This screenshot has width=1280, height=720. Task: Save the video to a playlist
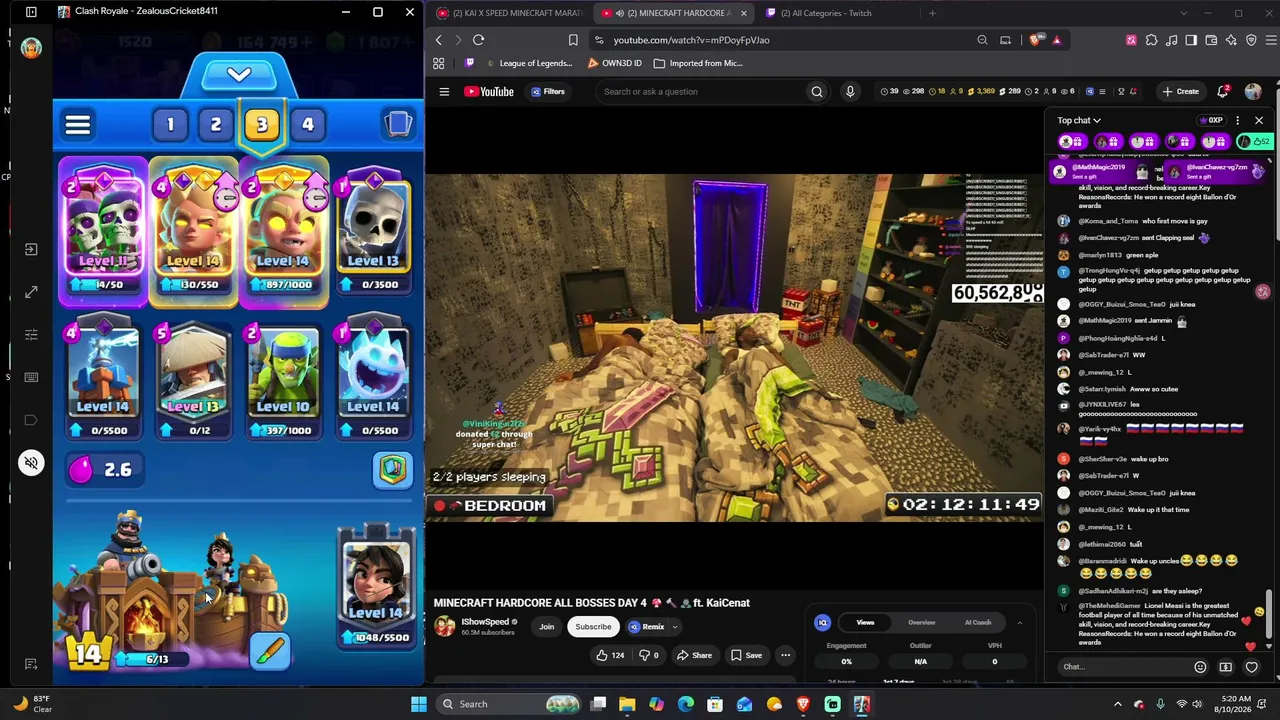click(x=746, y=656)
